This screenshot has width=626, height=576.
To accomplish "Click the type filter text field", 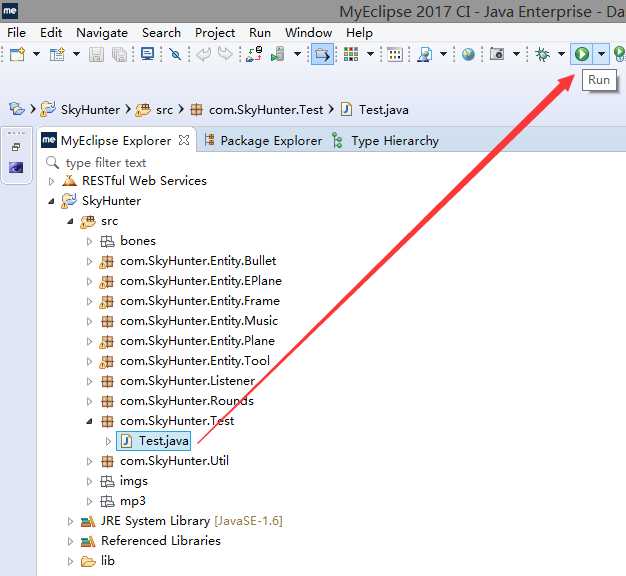I will click(x=105, y=163).
